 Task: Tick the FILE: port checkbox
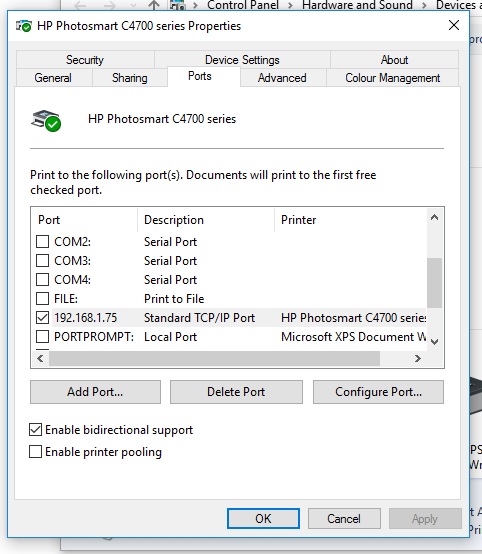(x=43, y=299)
